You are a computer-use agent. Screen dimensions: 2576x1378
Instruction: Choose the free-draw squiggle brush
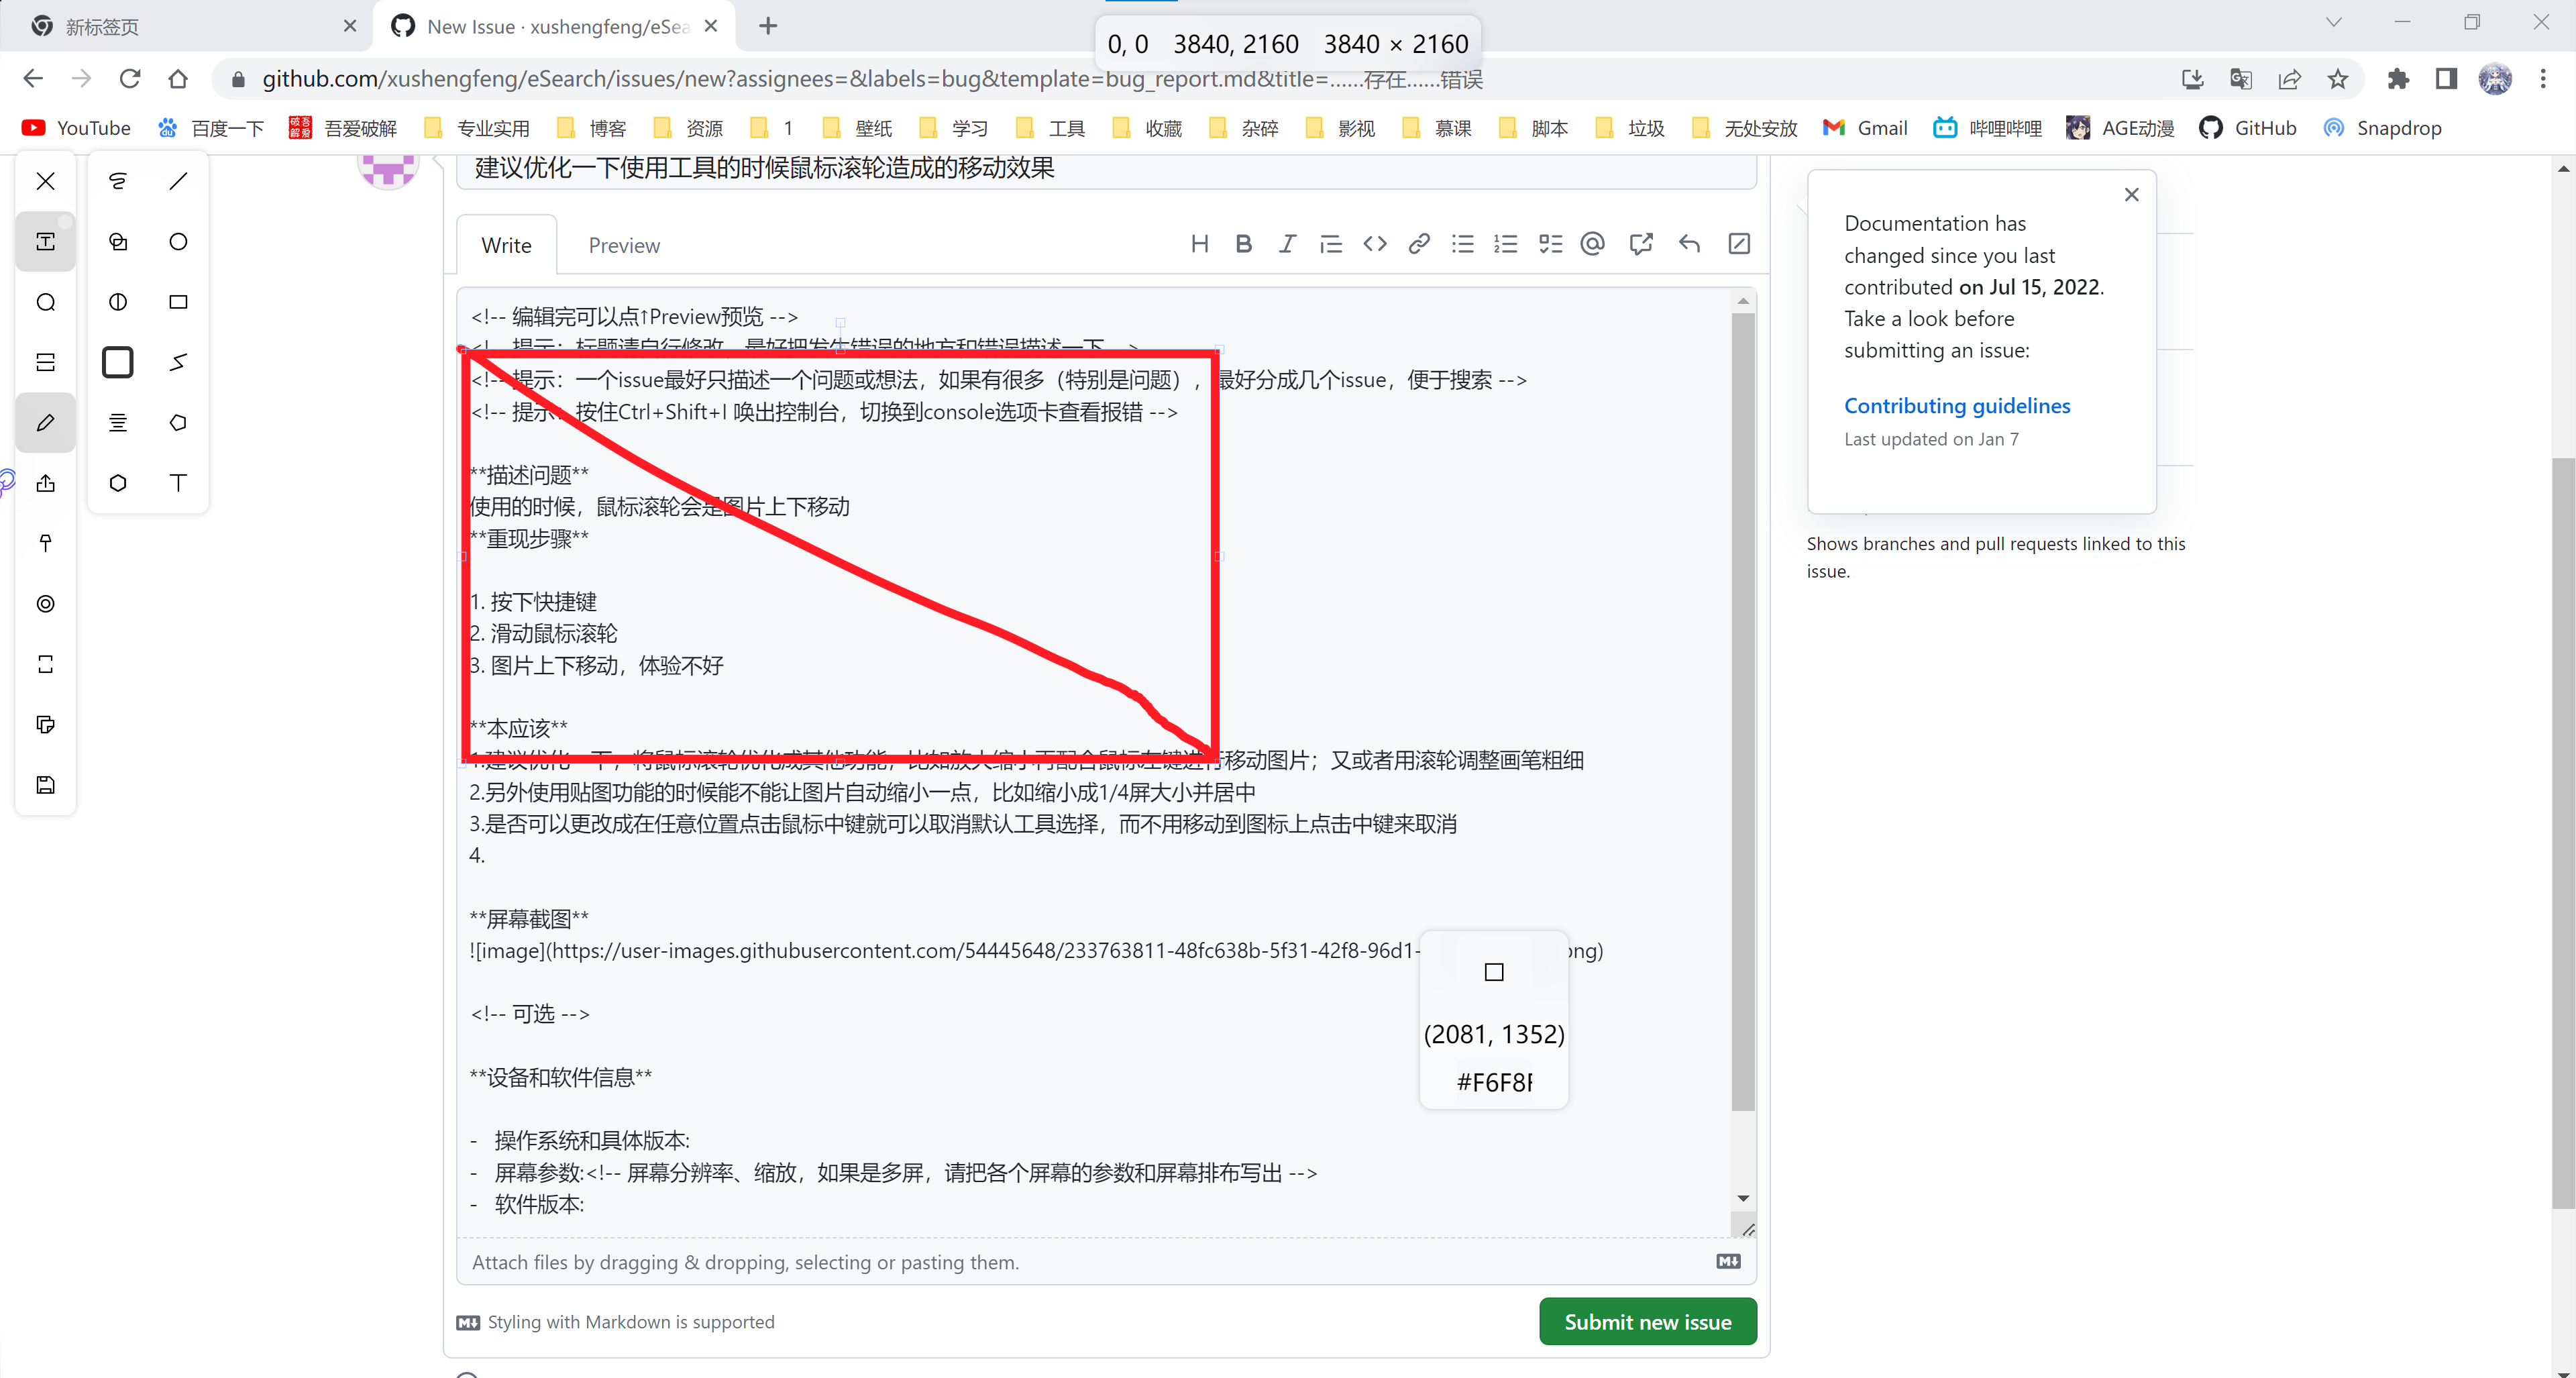point(118,181)
